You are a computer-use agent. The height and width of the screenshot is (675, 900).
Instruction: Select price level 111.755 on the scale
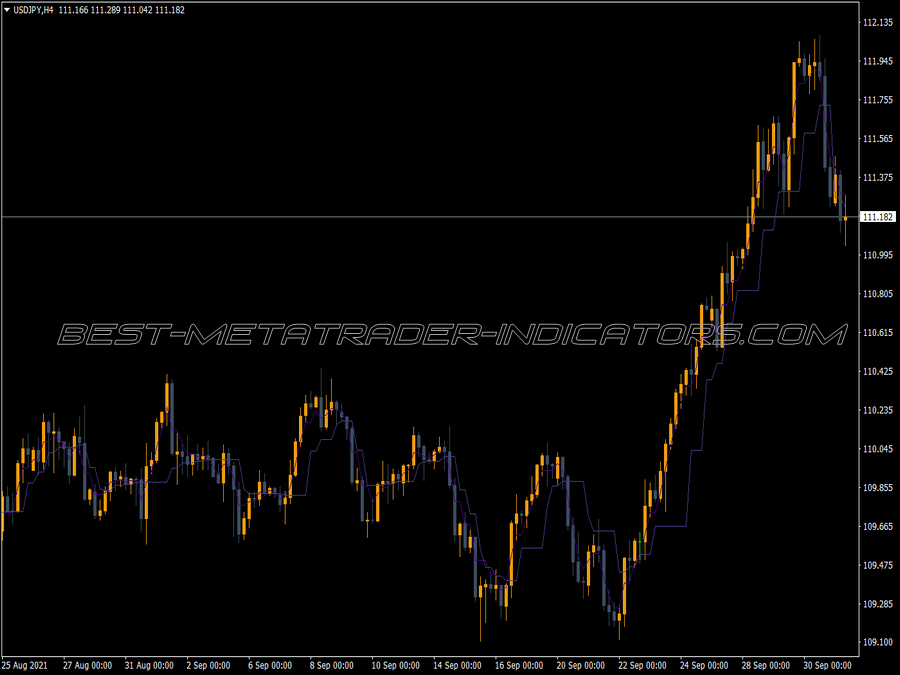[878, 100]
